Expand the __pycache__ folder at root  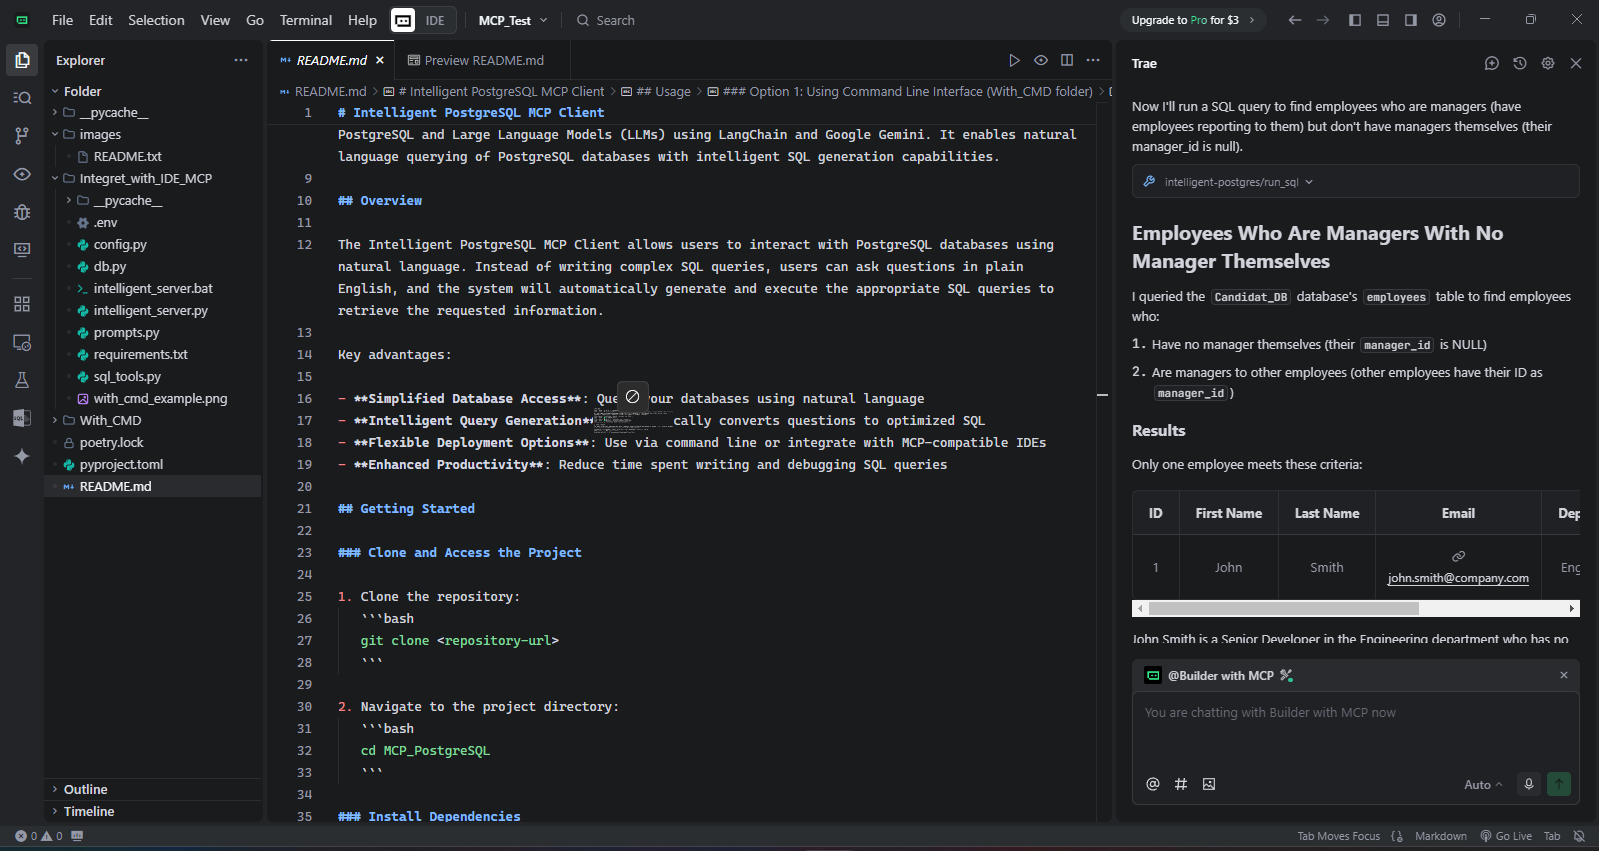click(x=113, y=112)
